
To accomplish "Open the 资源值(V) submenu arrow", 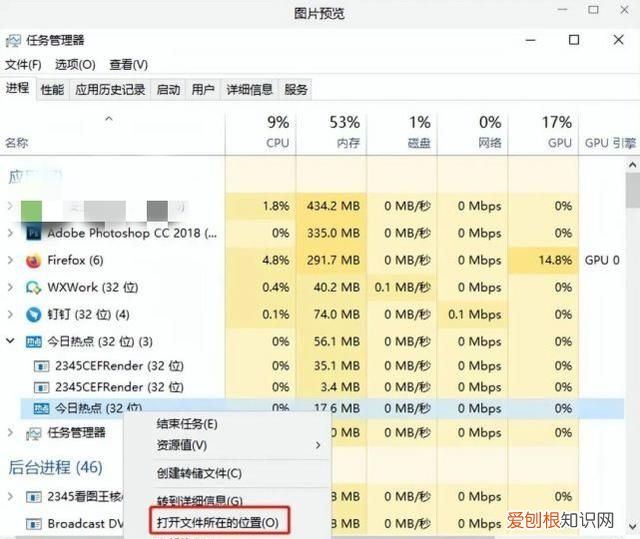I will (x=318, y=445).
